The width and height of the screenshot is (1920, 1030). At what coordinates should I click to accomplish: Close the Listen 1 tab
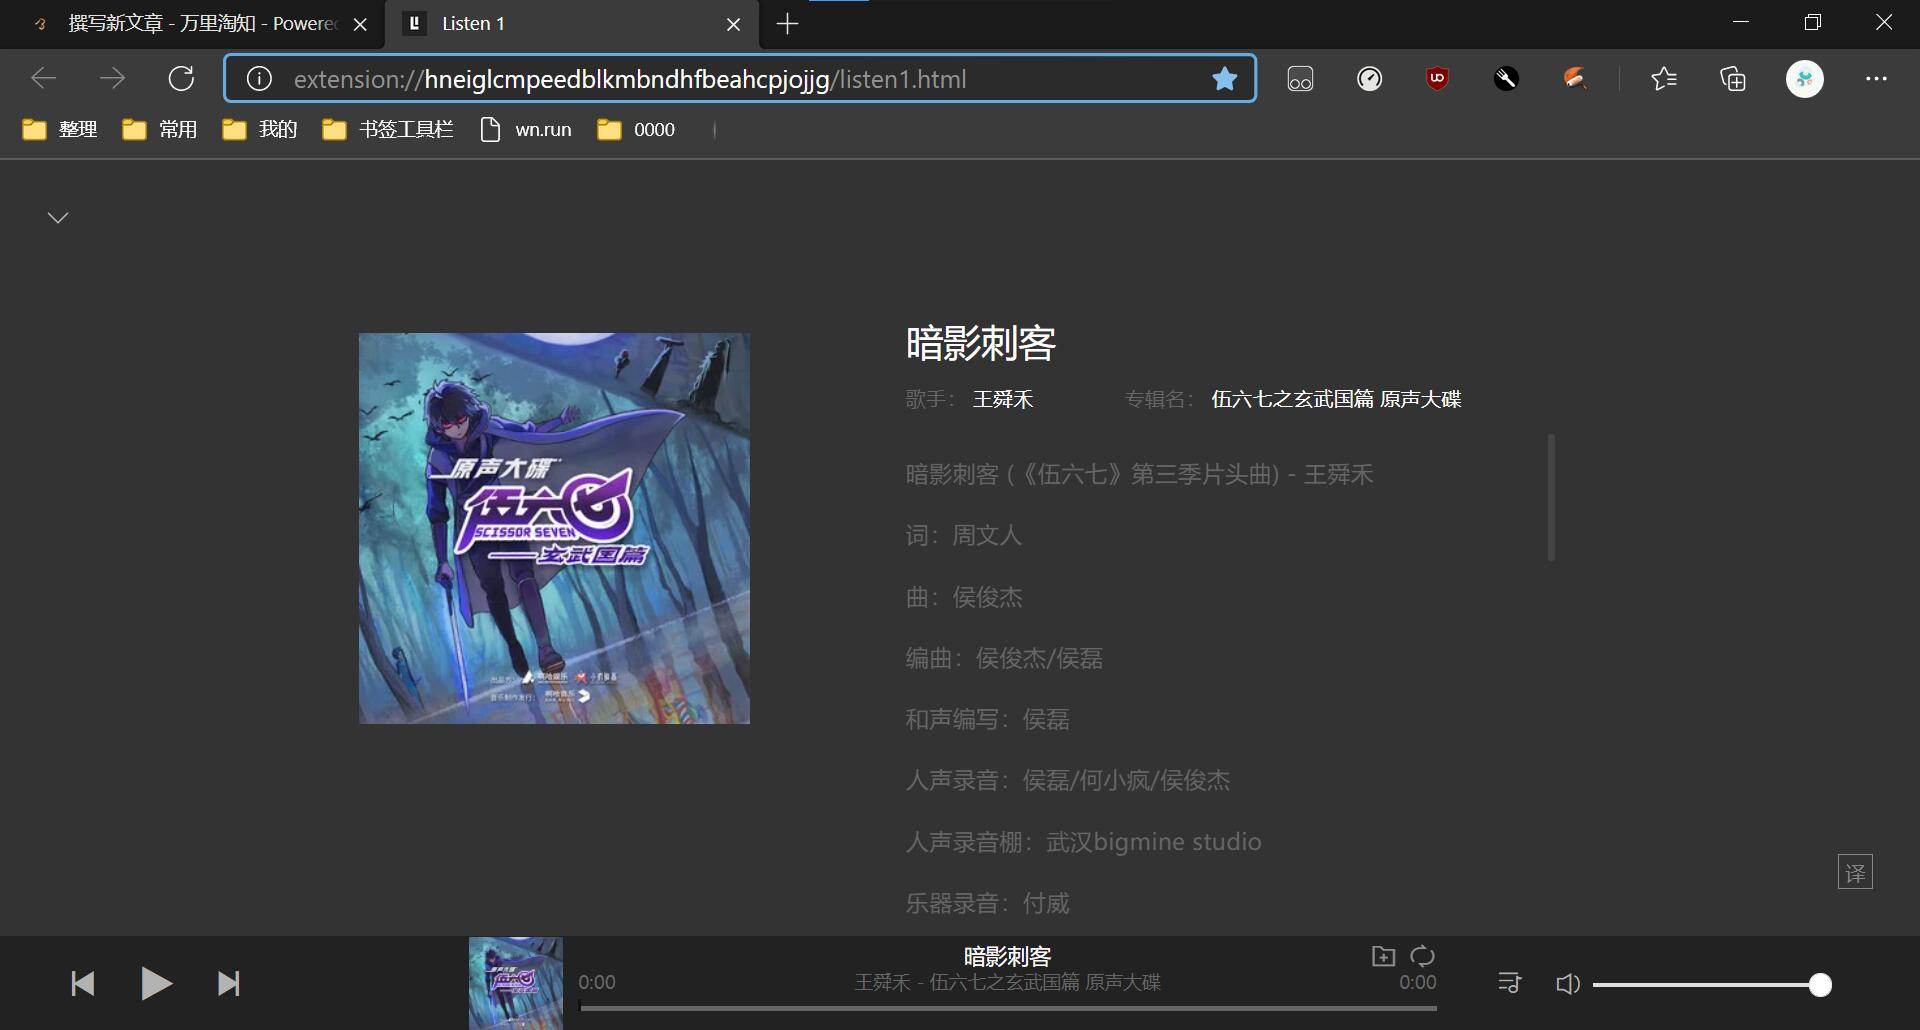pos(734,24)
